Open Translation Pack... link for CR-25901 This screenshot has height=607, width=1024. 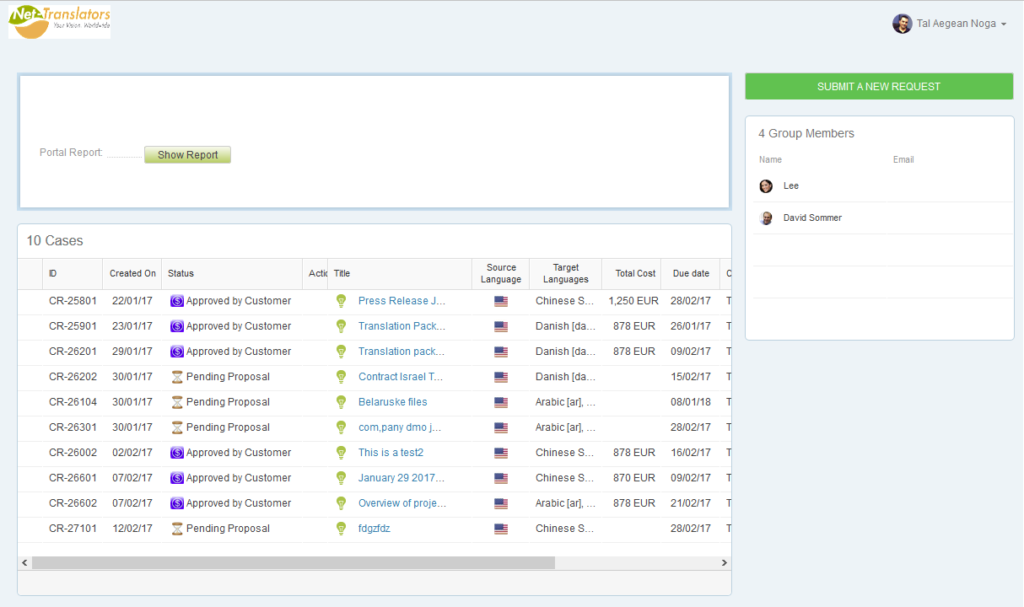(x=402, y=326)
